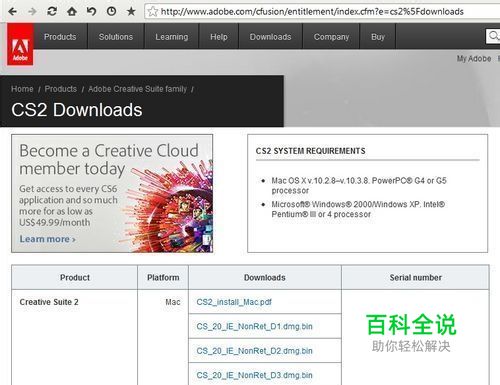Open the Company menu
Viewport: 500px width, 385px height.
click(331, 37)
